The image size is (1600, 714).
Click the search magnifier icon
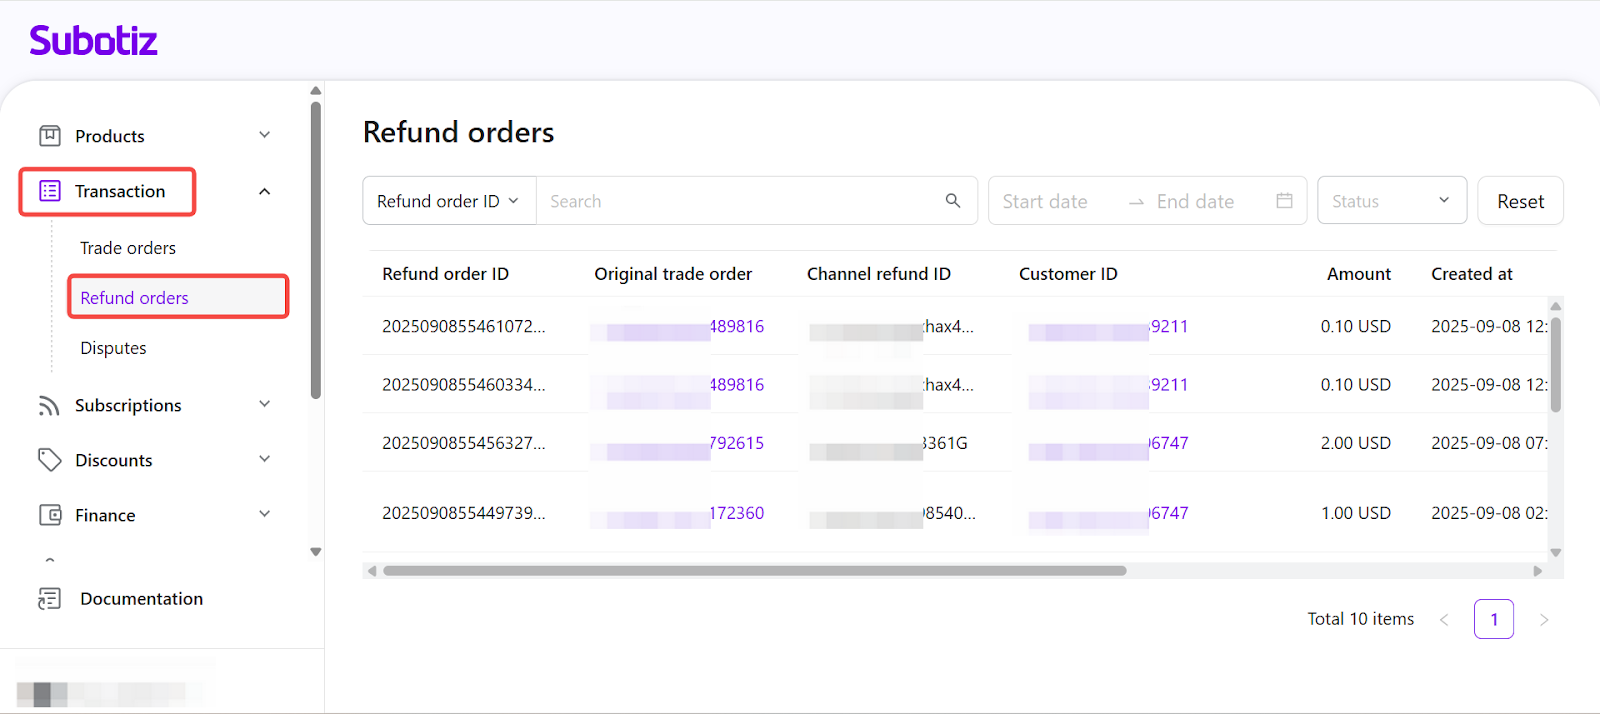(x=952, y=201)
